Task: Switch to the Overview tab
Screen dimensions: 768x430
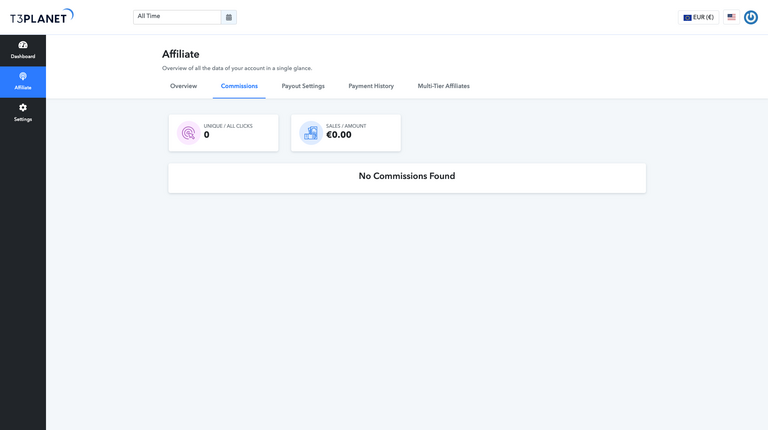Action: point(183,86)
